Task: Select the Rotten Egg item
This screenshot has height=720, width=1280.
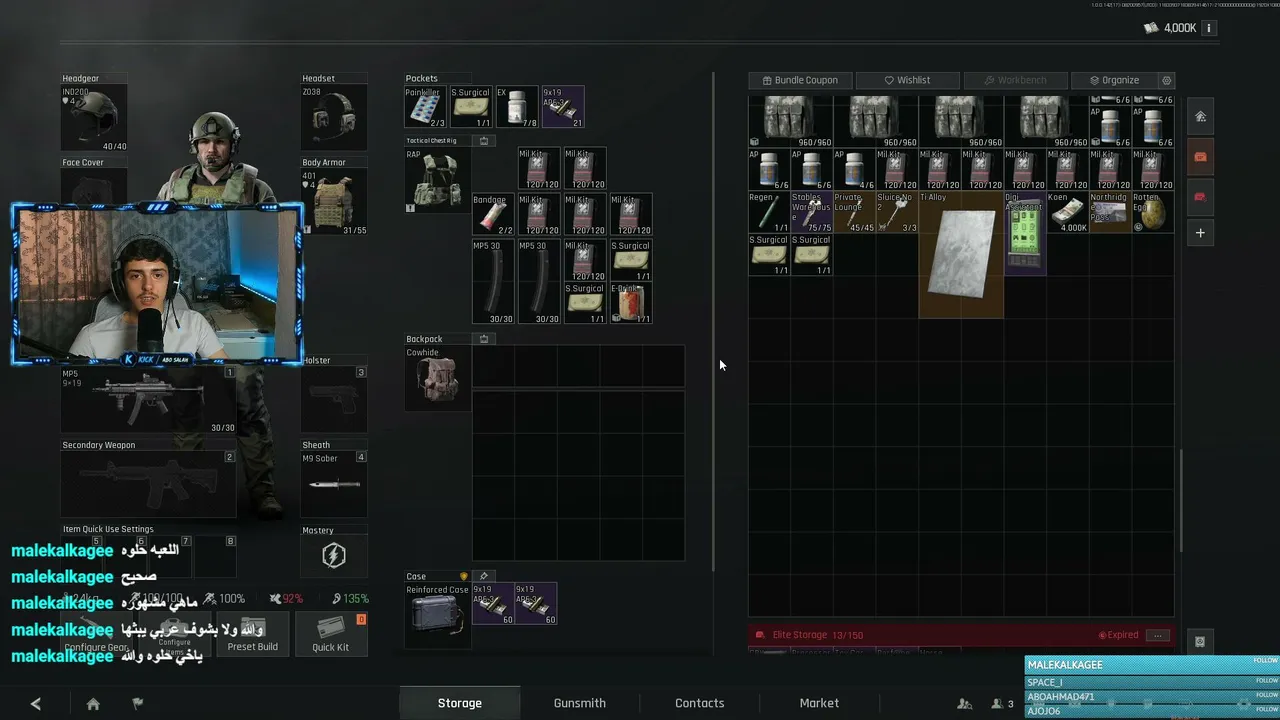Action: click(x=1153, y=212)
